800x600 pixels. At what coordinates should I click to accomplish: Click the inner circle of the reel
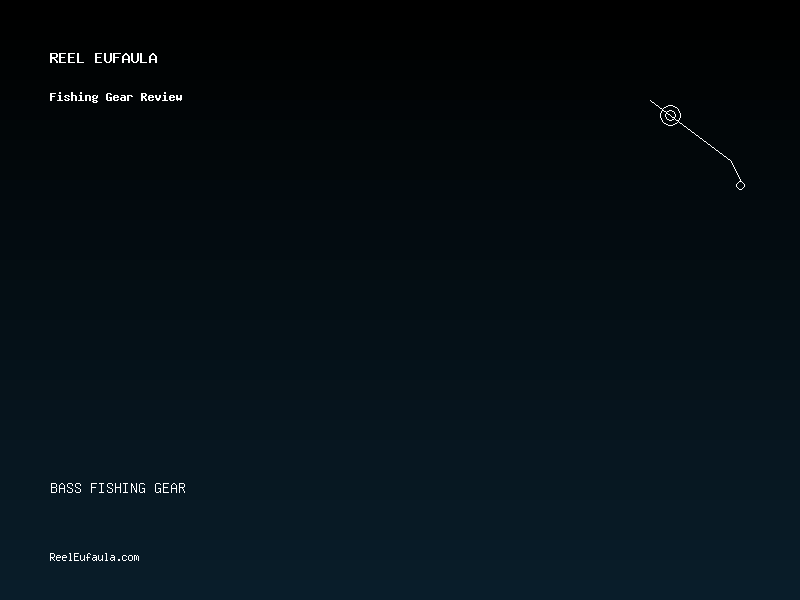670,116
